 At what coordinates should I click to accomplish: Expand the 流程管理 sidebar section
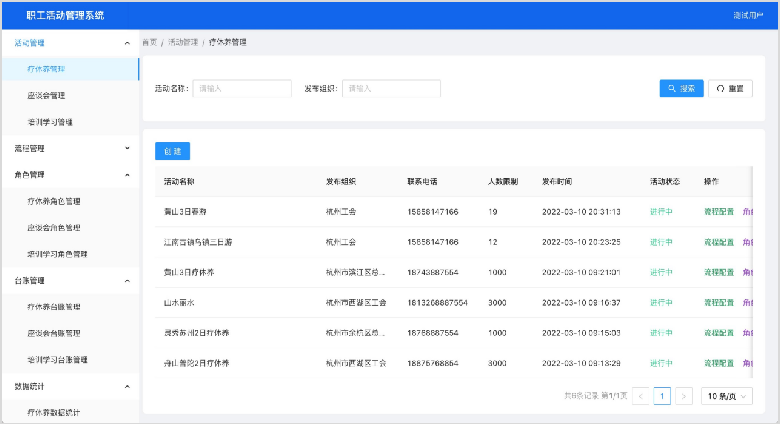tap(126, 148)
